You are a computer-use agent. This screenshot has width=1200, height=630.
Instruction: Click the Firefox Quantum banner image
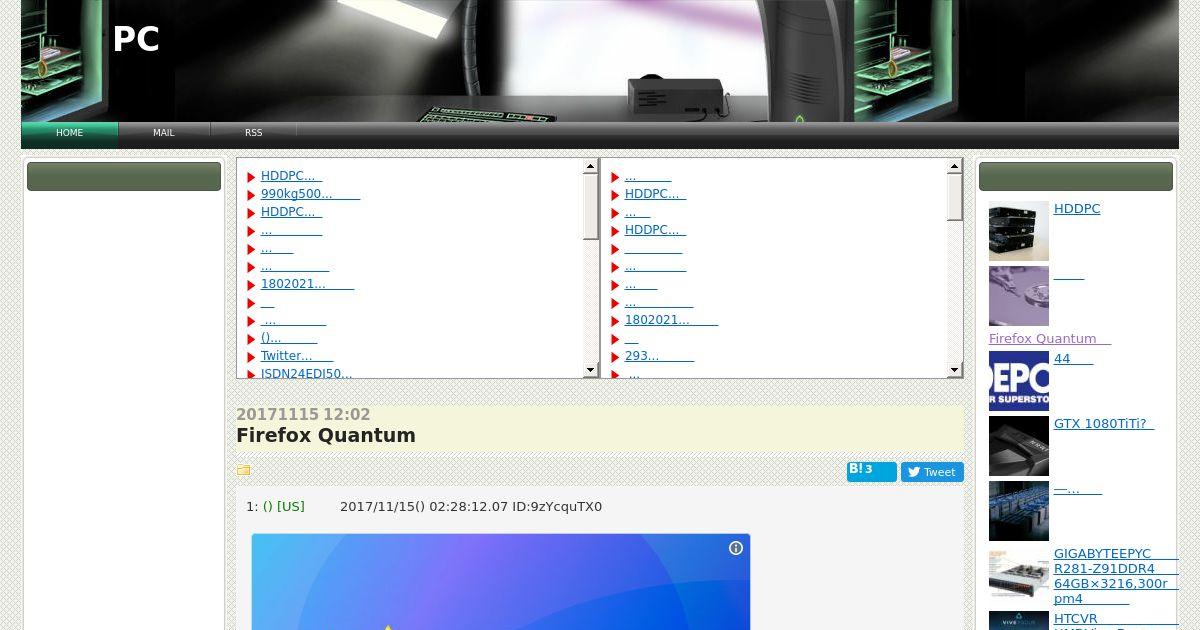pyautogui.click(x=501, y=582)
